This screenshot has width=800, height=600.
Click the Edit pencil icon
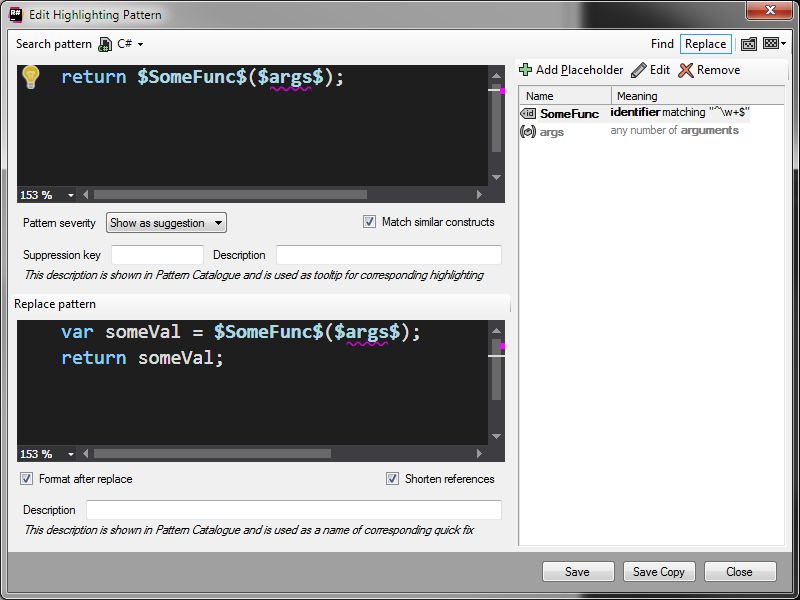(638, 70)
